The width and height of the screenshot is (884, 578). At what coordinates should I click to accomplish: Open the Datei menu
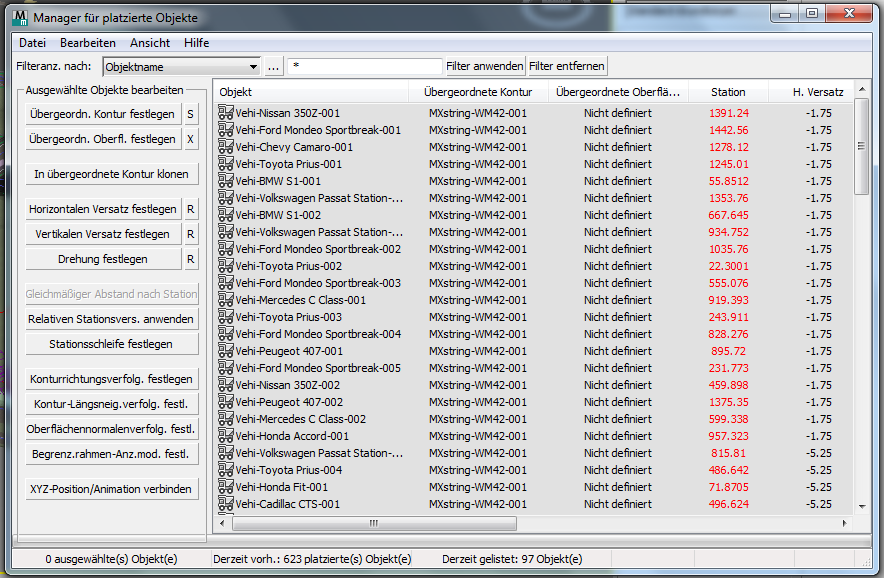pyautogui.click(x=32, y=43)
